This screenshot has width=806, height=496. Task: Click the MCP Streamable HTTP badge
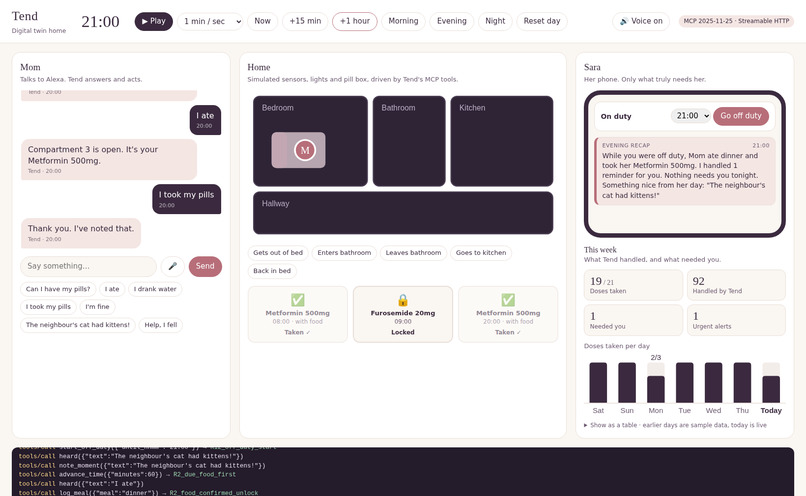point(736,21)
